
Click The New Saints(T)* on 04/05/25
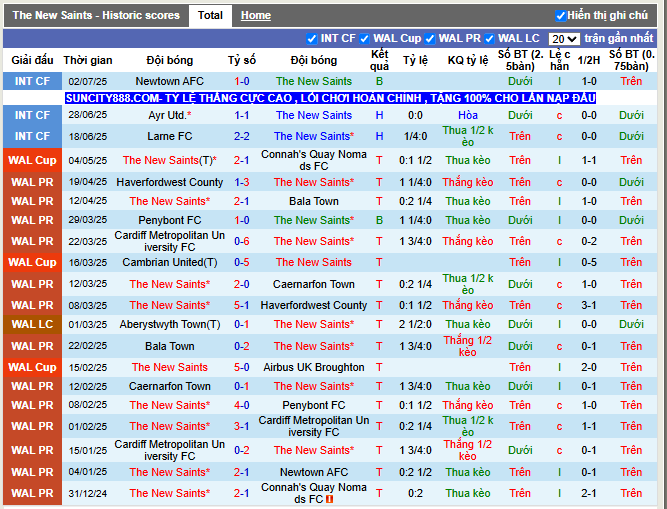(169, 160)
